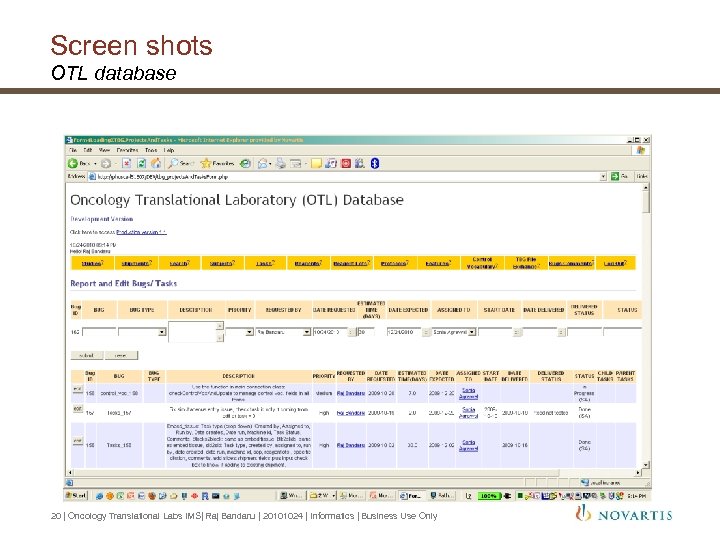Follow the Production version link
Viewport: 720px width, 540px height.
click(x=141, y=232)
